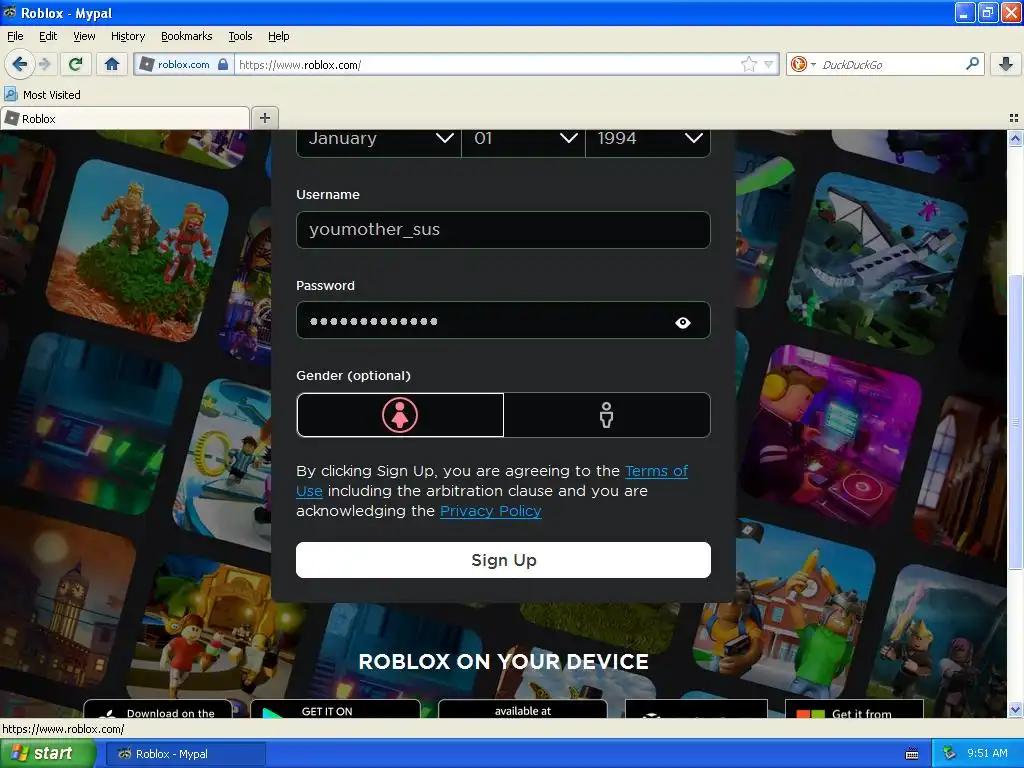Click the Username field with youmother_sus
Image resolution: width=1024 pixels, height=768 pixels.
[x=503, y=230]
